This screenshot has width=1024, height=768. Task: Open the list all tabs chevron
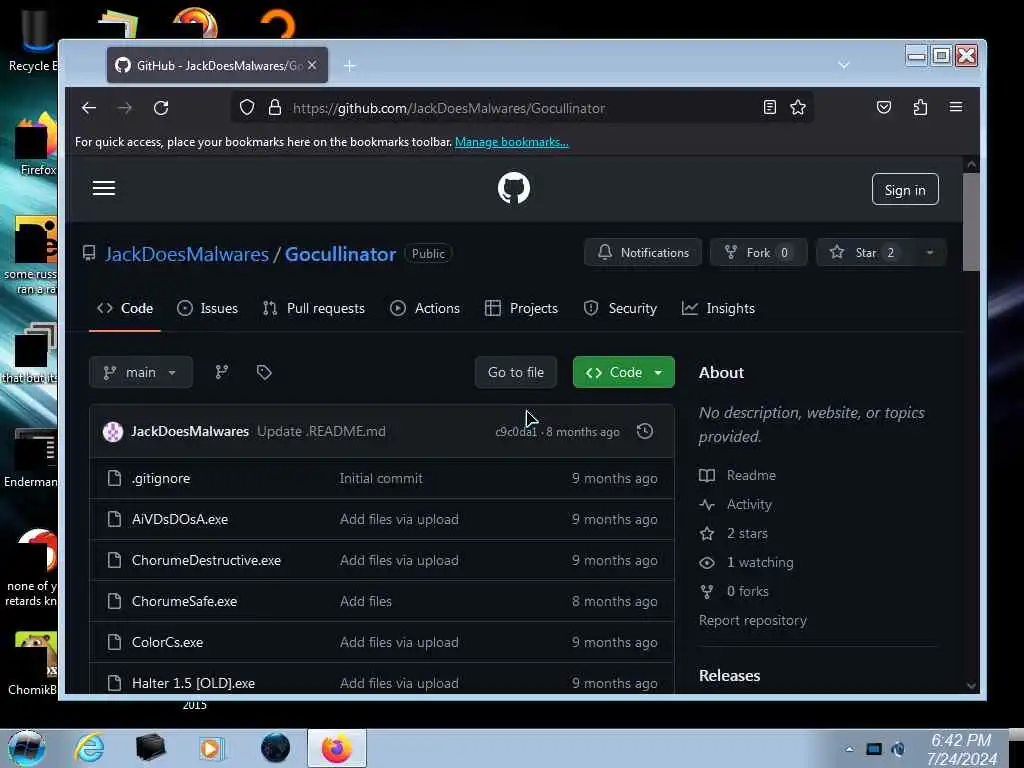pos(844,65)
